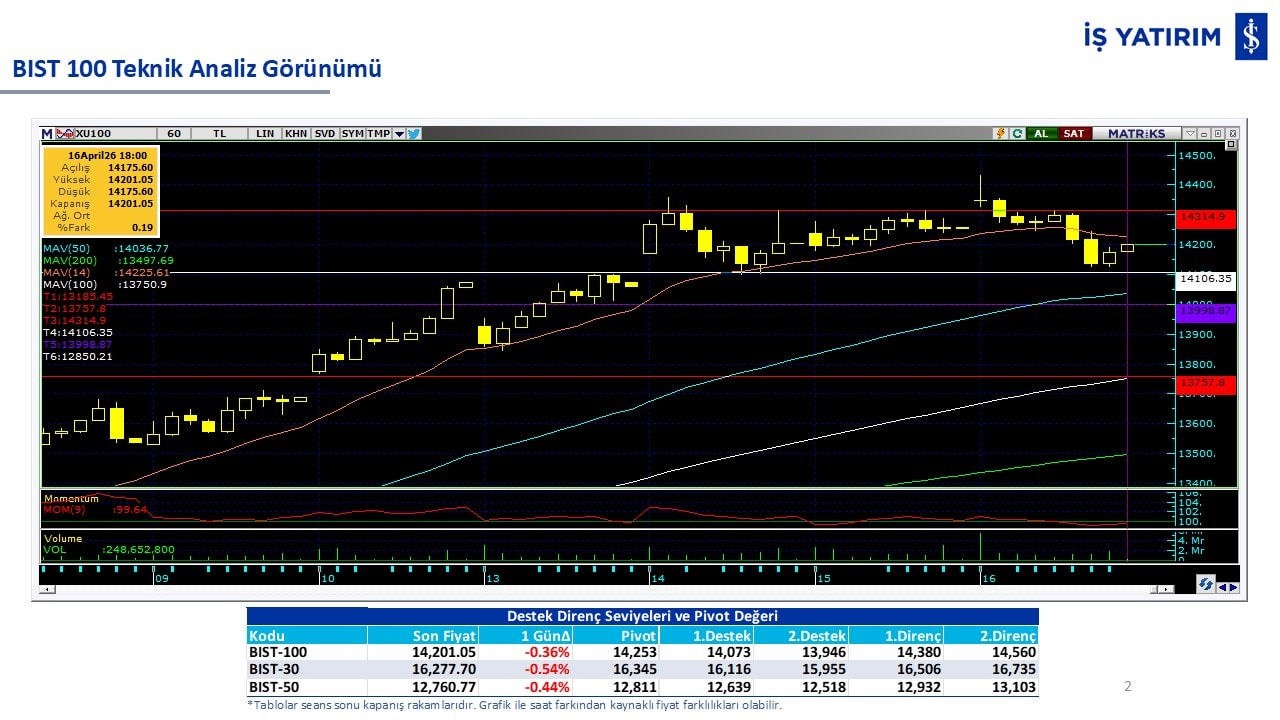Click the İş Yatırım logo
Screen dimensions: 1280x720
click(1250, 37)
